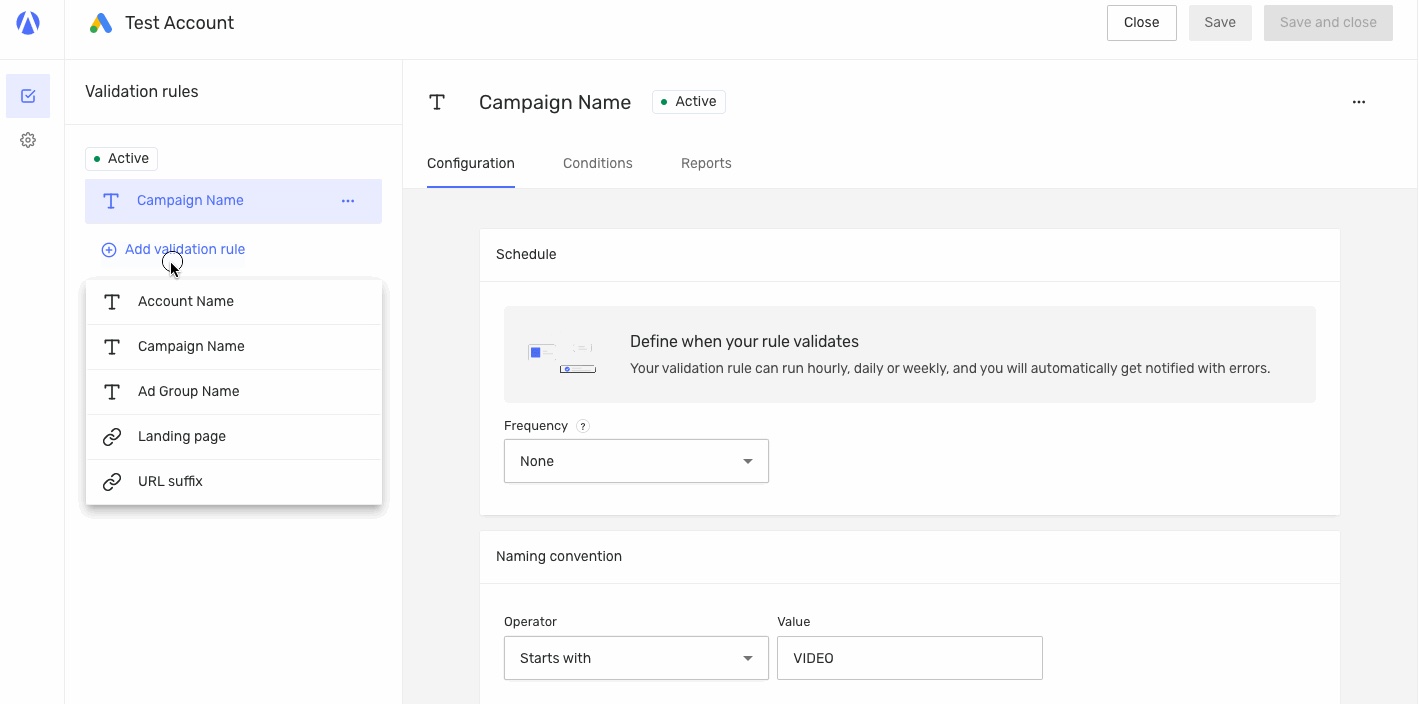Switch to the Reports tab

[x=706, y=163]
